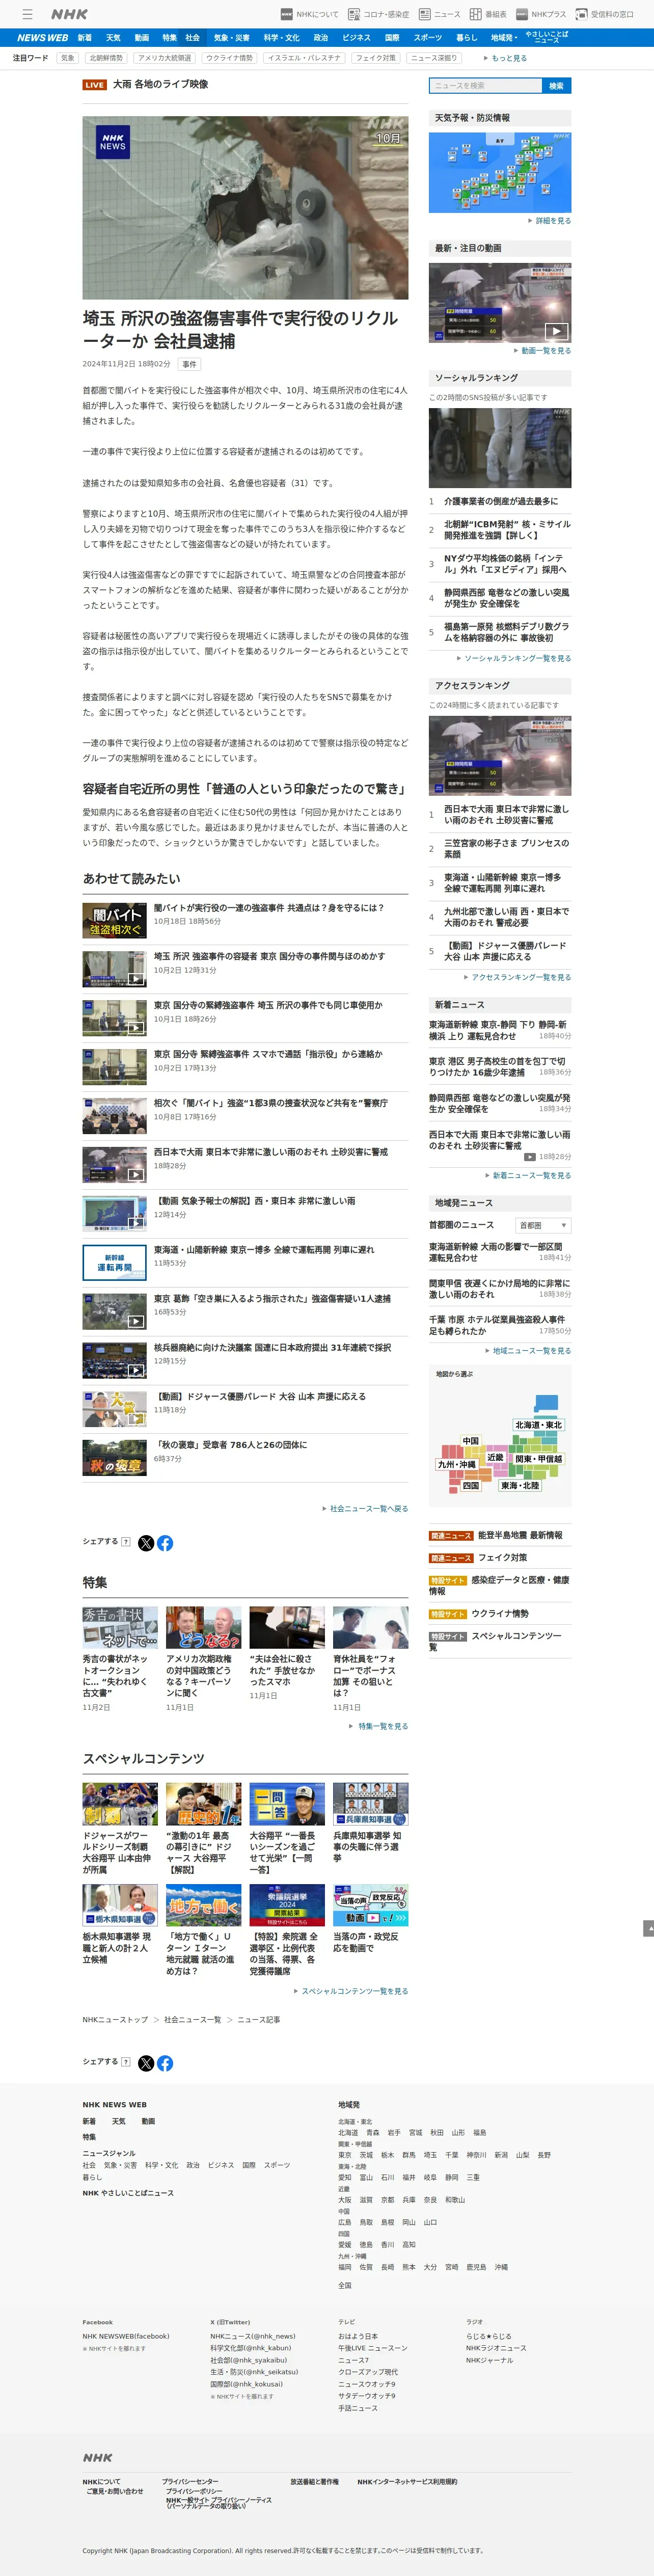The width and height of the screenshot is (654, 2576).
Task: Open the hamburger menu icon
Action: pyautogui.click(x=27, y=14)
